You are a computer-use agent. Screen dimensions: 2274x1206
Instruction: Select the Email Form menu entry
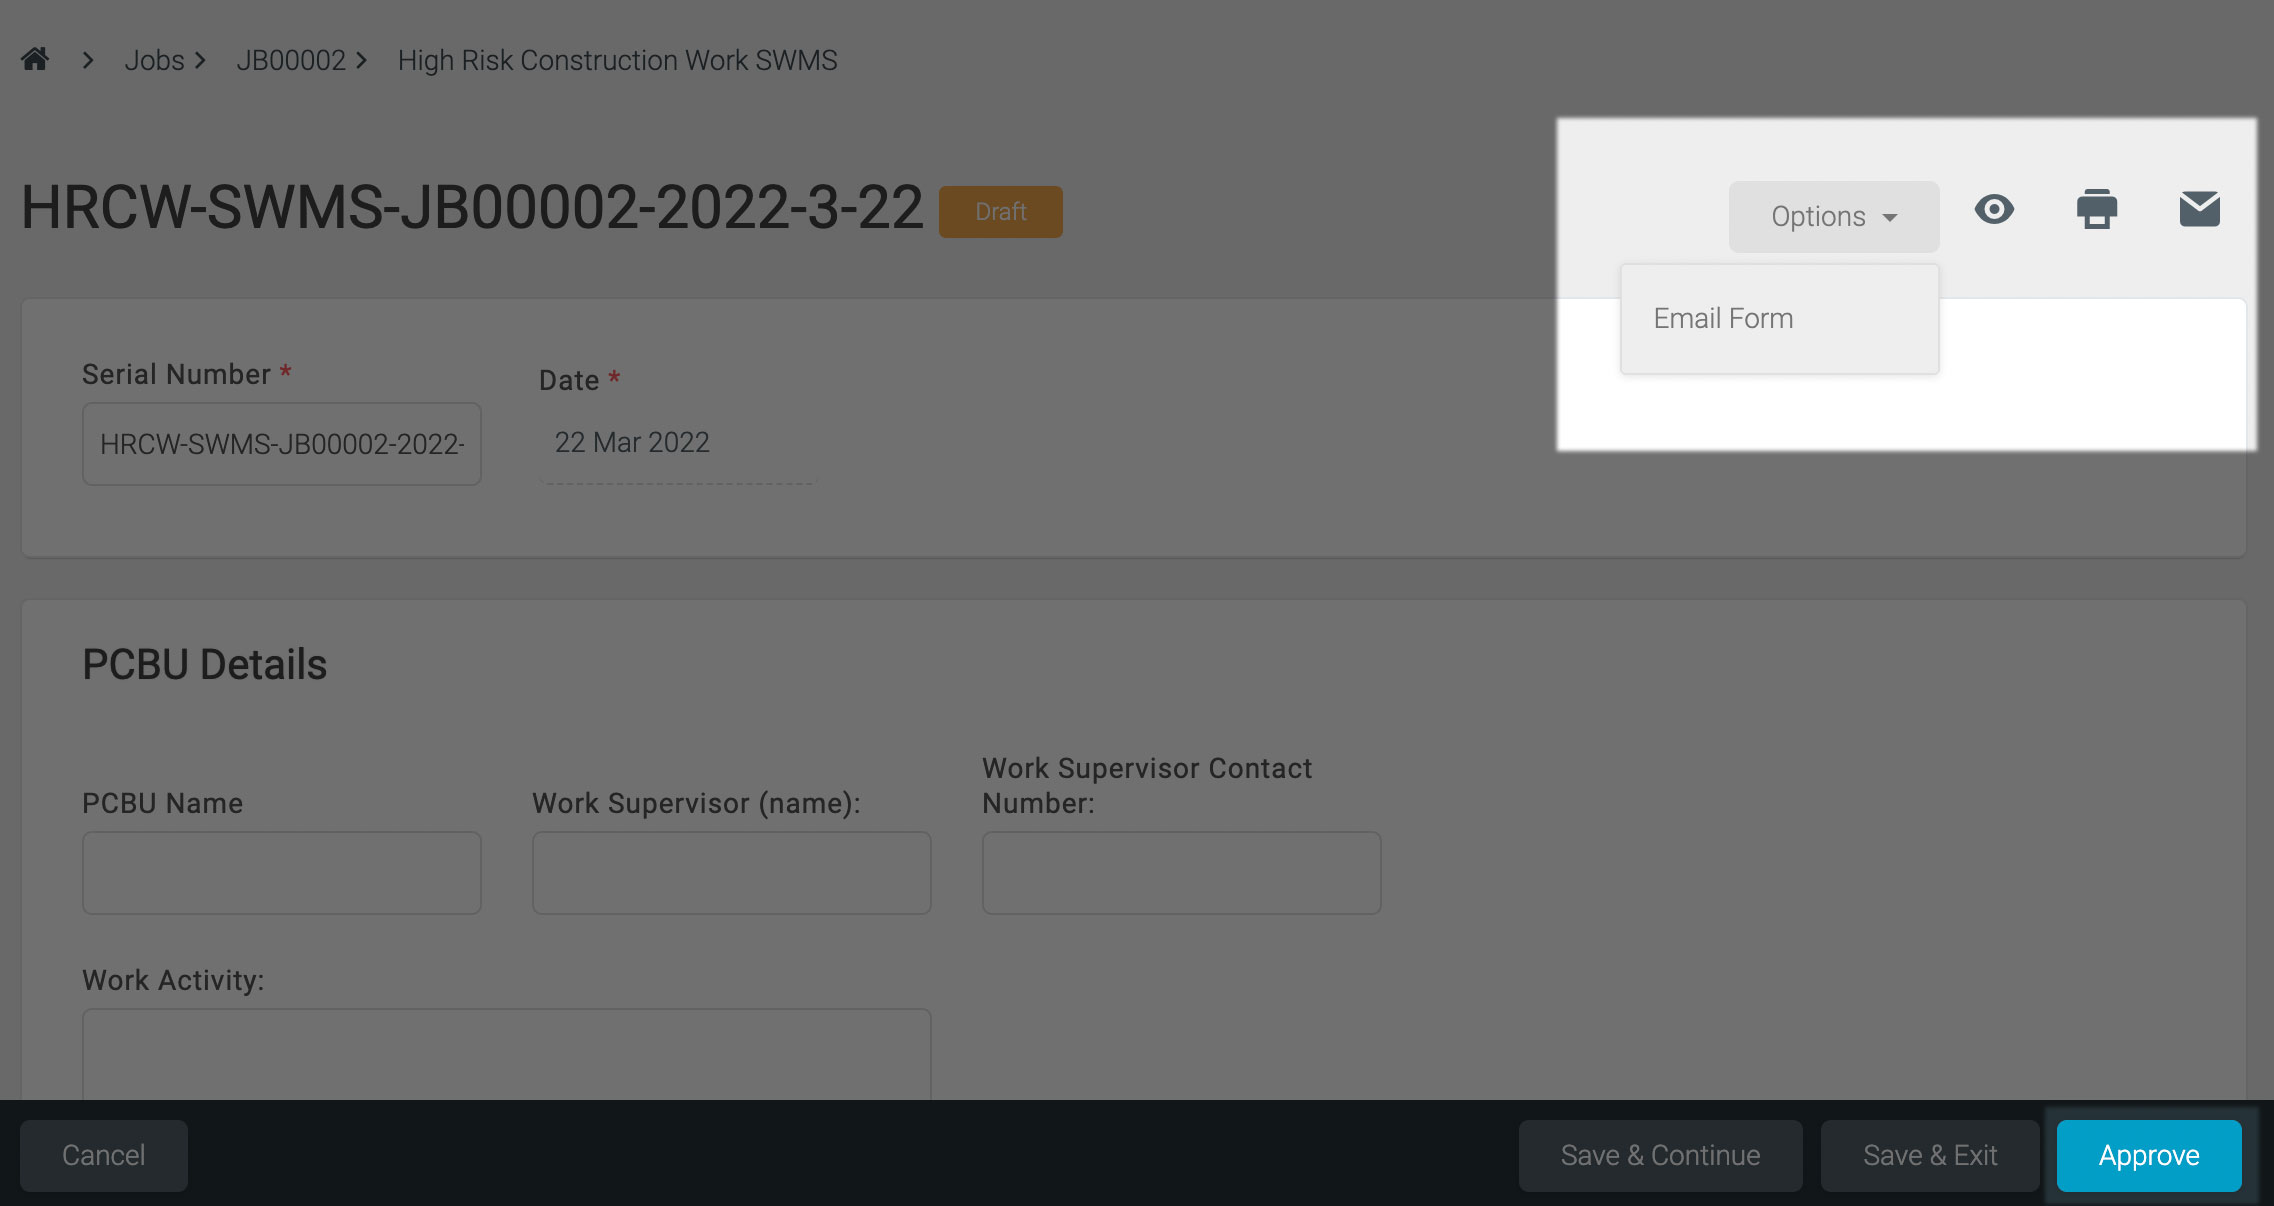coord(1780,318)
